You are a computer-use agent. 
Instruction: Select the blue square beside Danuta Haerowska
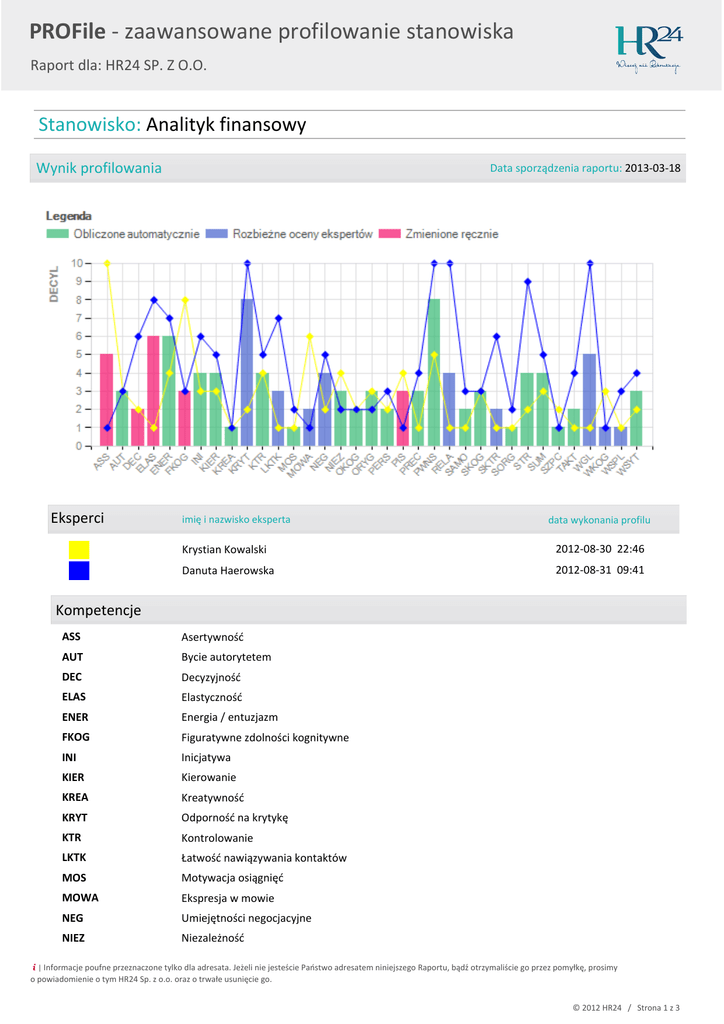click(x=79, y=571)
